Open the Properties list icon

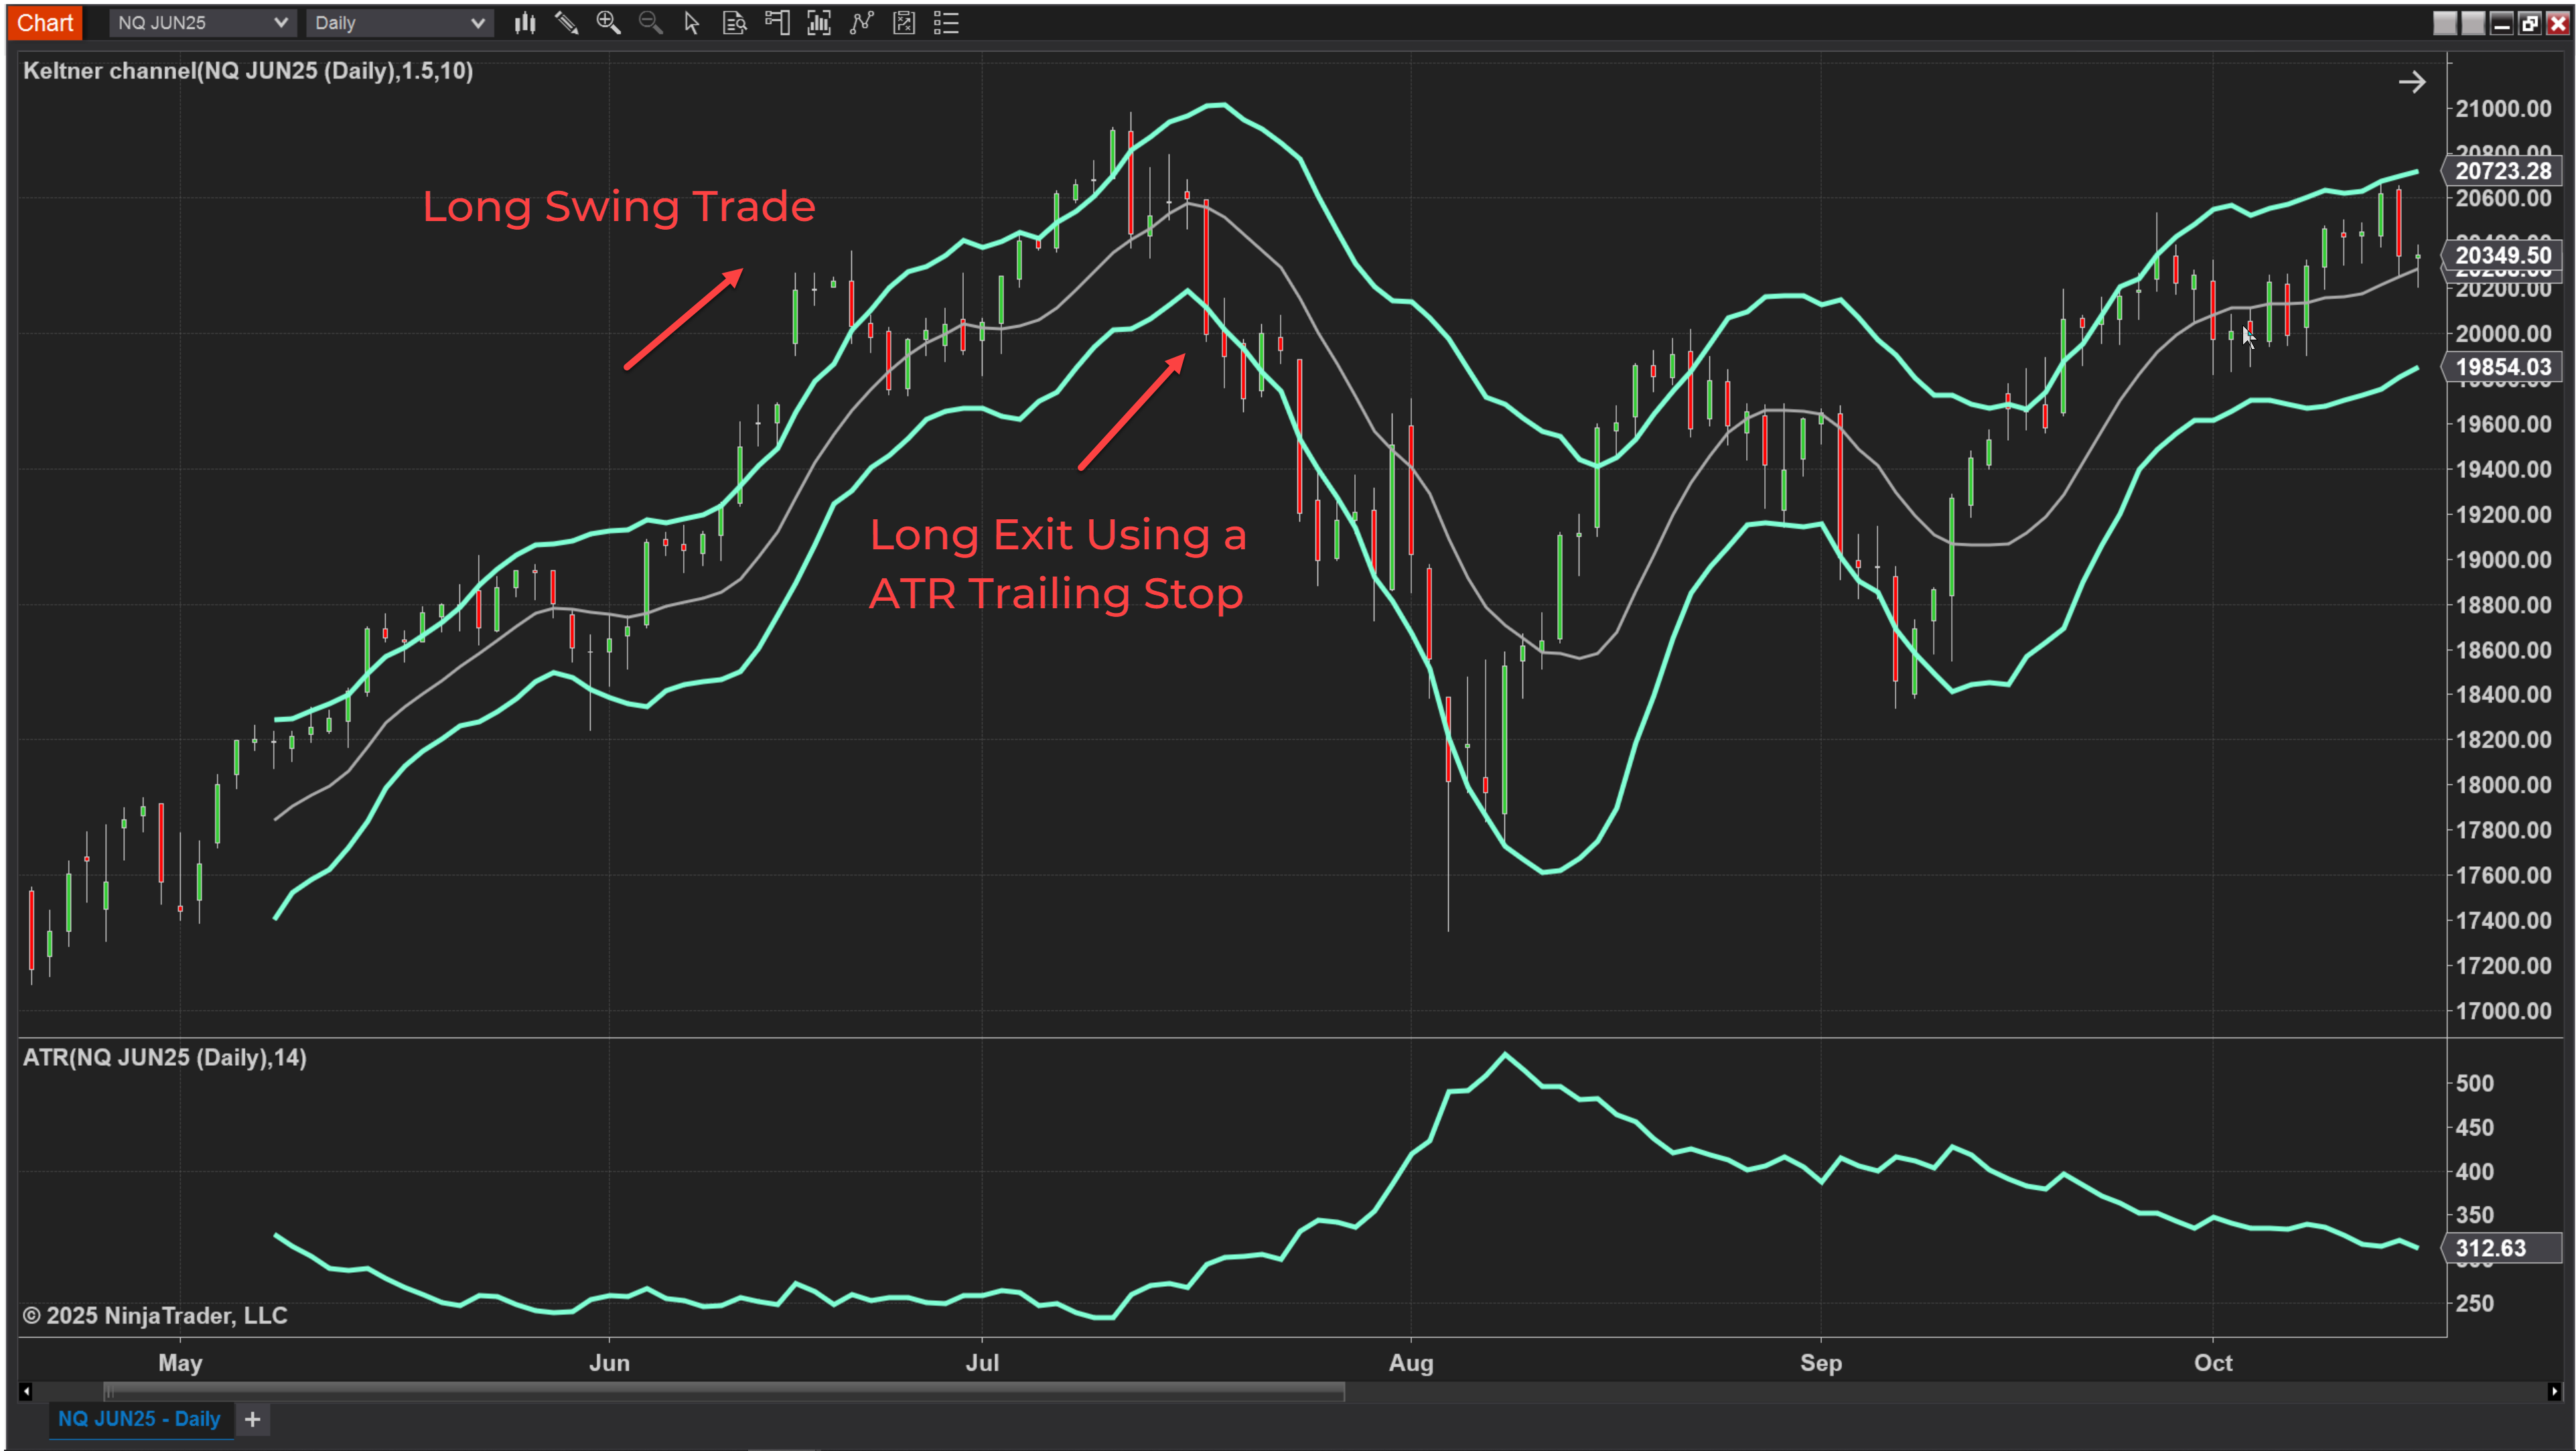[x=946, y=23]
